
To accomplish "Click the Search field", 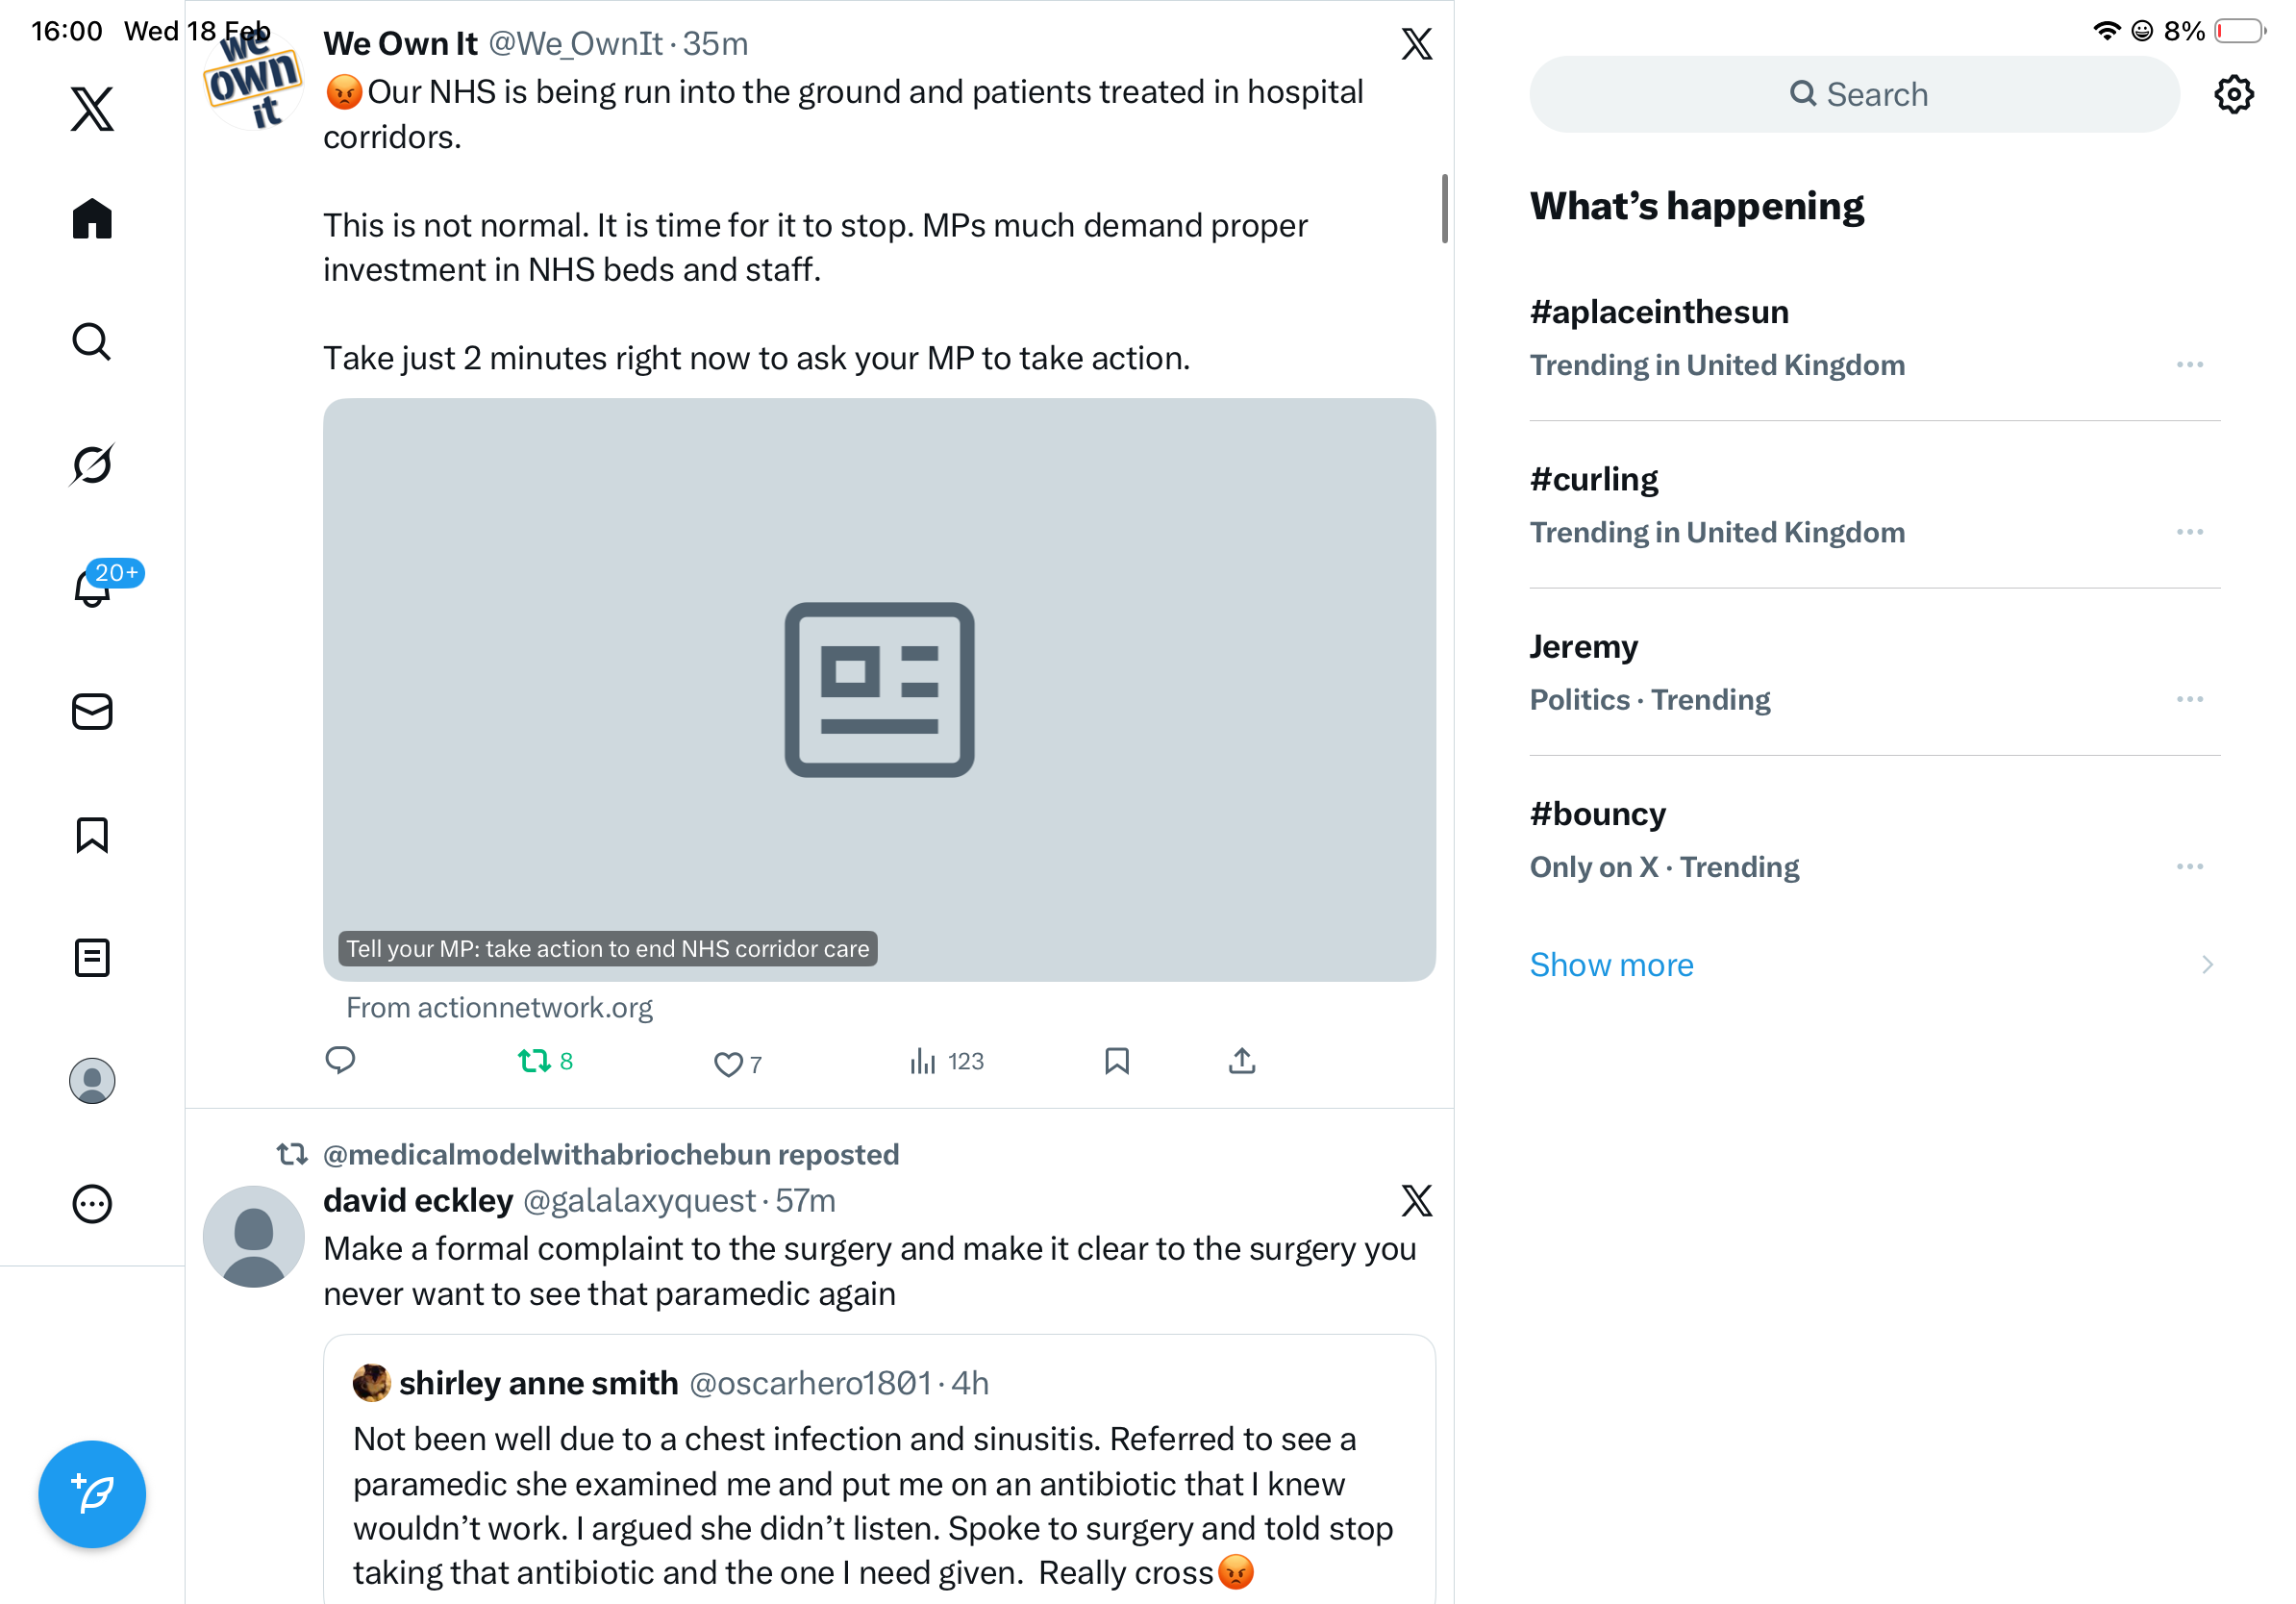I will (x=1854, y=94).
